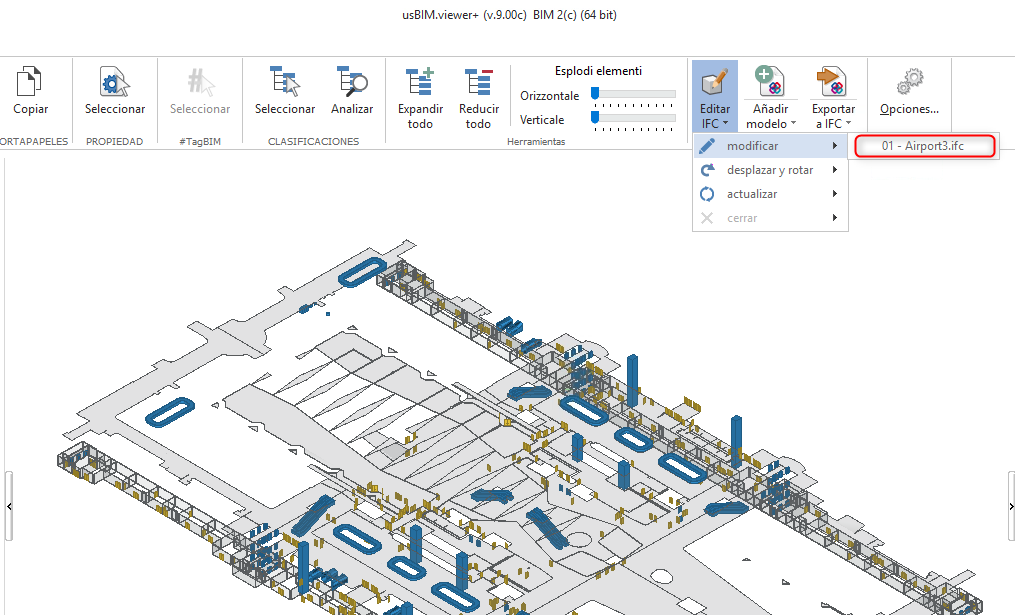Click Expandir todo tree icon
This screenshot has width=1015, height=615.
pos(420,82)
